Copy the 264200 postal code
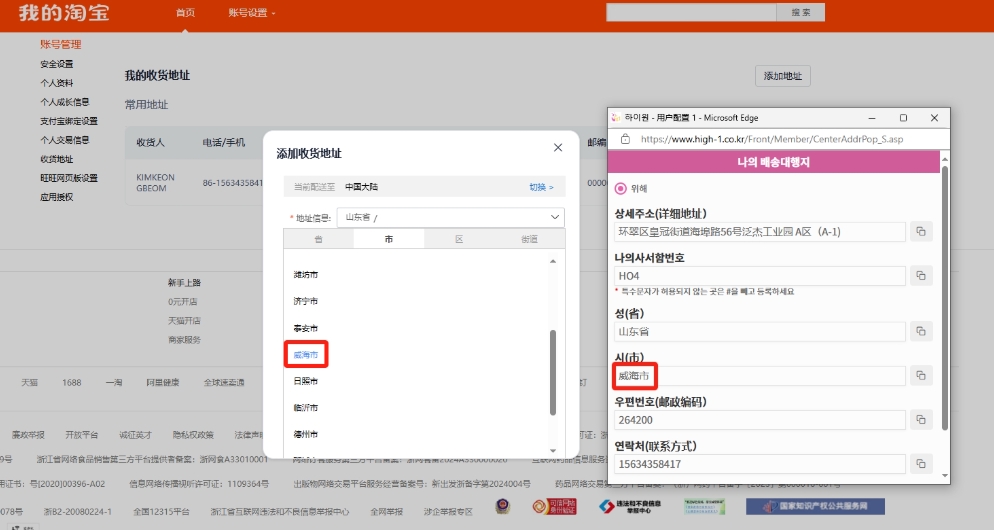The width and height of the screenshot is (994, 530). (x=921, y=420)
